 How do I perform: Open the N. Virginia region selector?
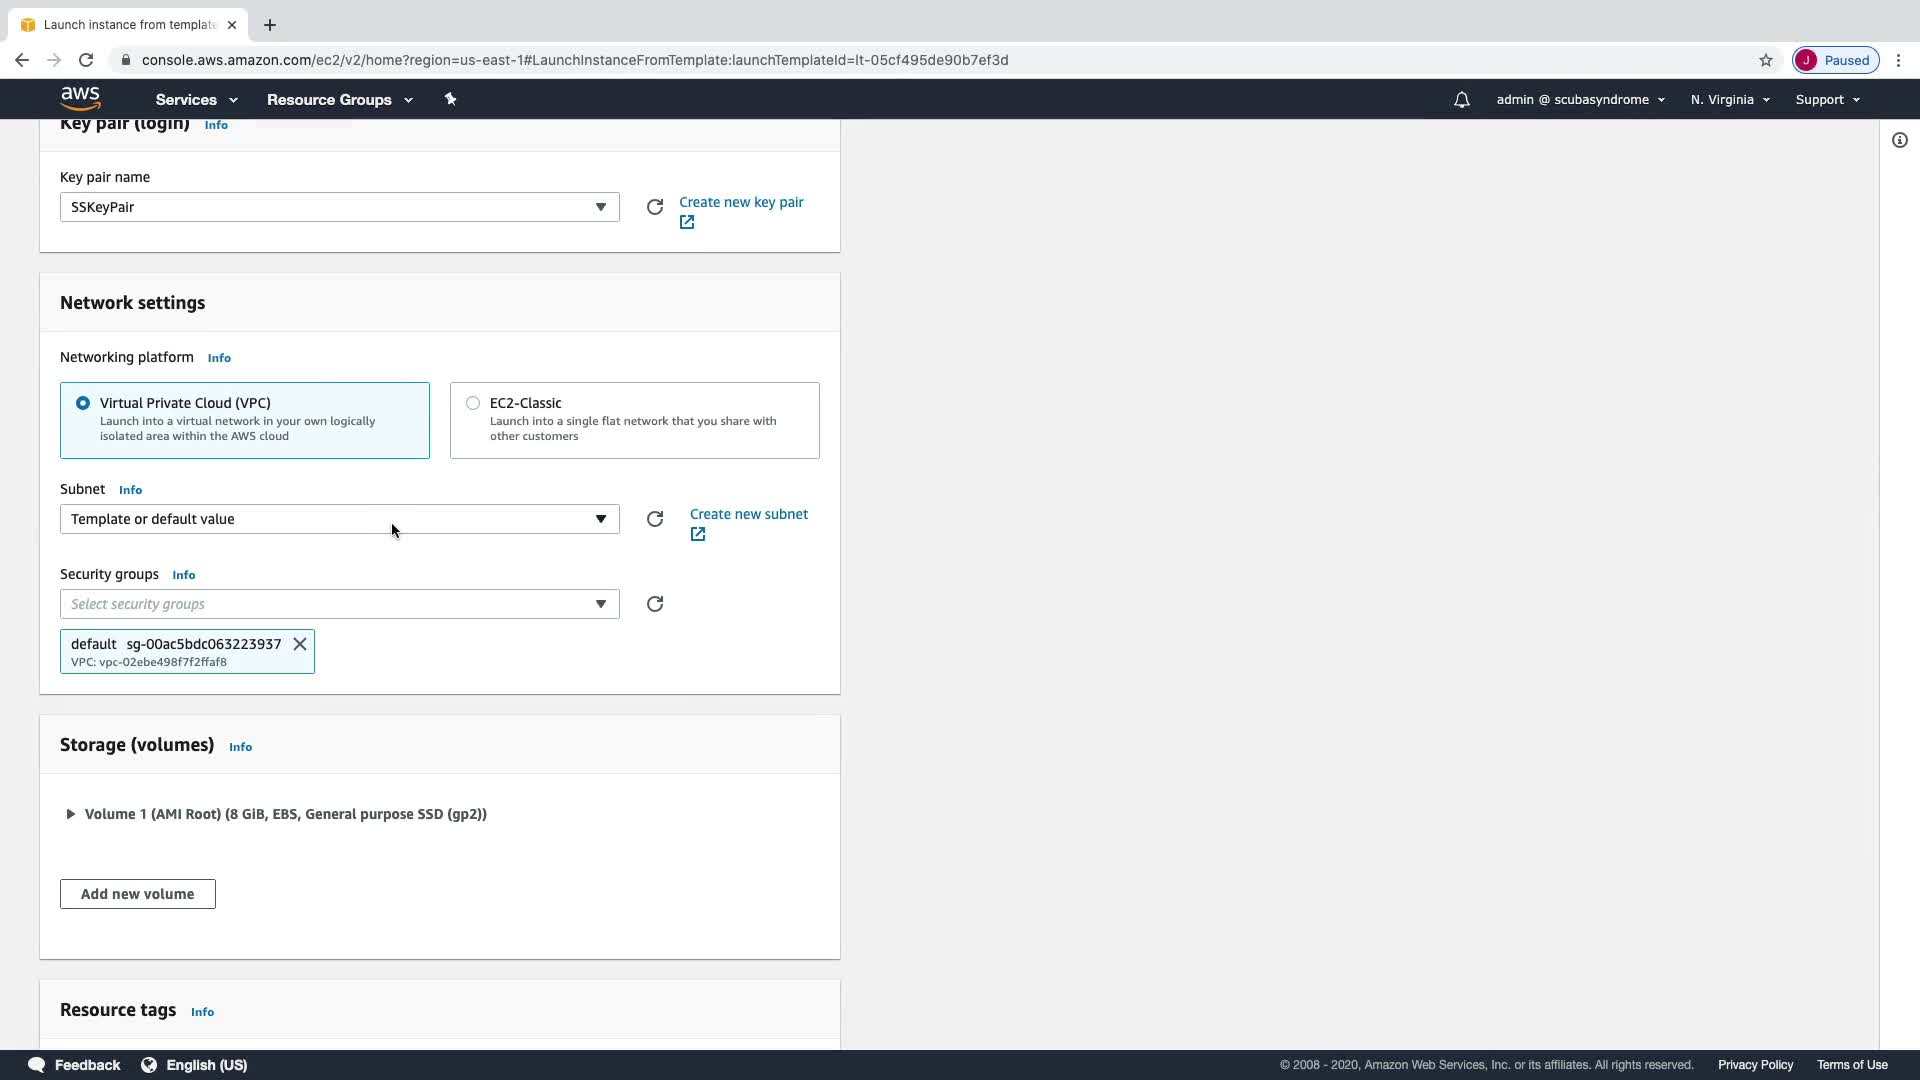[x=1730, y=100]
